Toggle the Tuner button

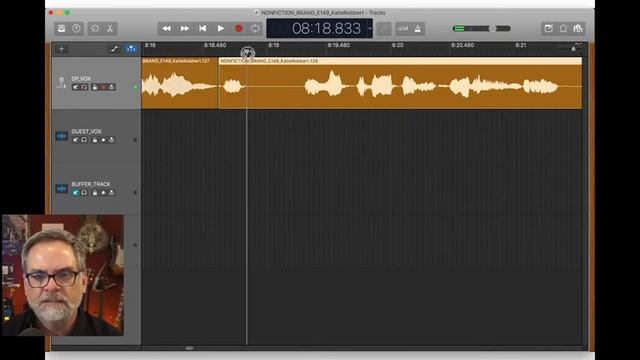384,28
